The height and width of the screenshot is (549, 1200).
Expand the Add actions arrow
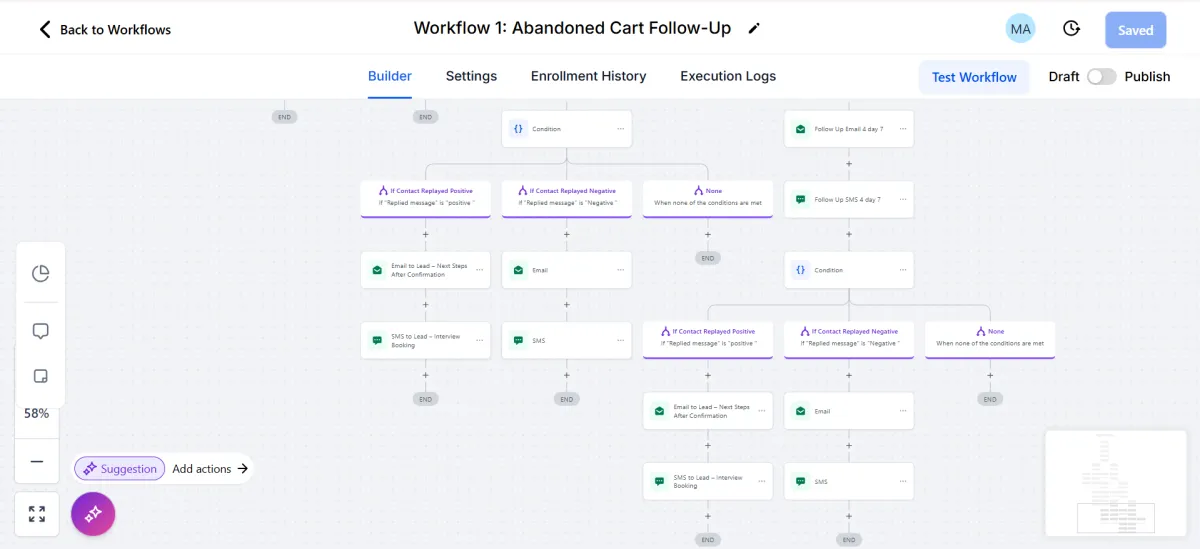pos(243,468)
